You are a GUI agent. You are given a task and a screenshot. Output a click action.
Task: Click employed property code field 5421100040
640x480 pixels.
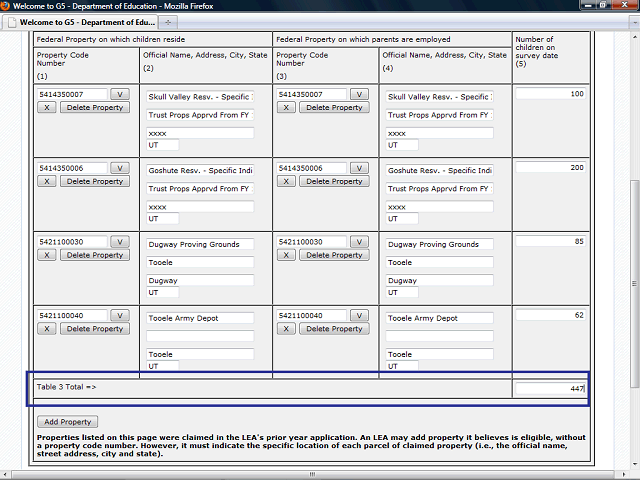(312, 316)
